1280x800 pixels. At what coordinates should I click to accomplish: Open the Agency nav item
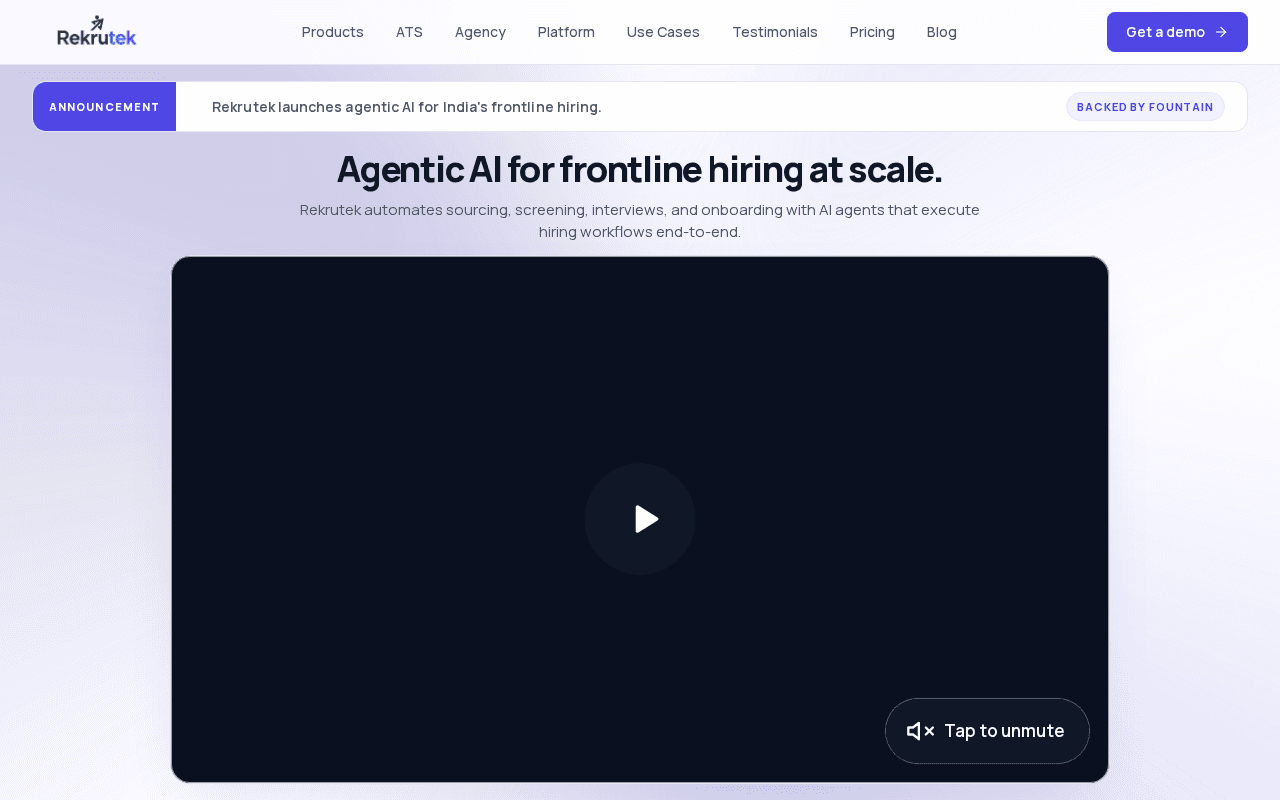(x=480, y=32)
